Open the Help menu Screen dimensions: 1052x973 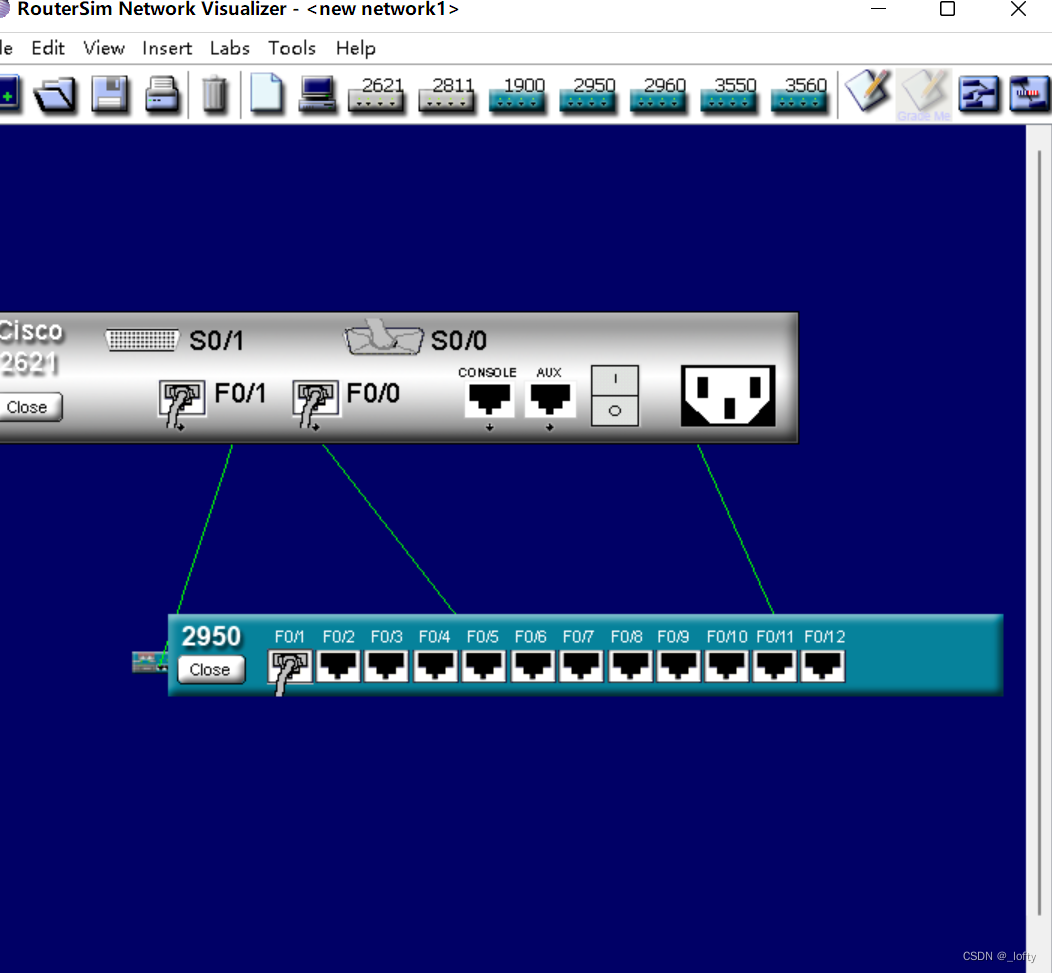click(356, 48)
